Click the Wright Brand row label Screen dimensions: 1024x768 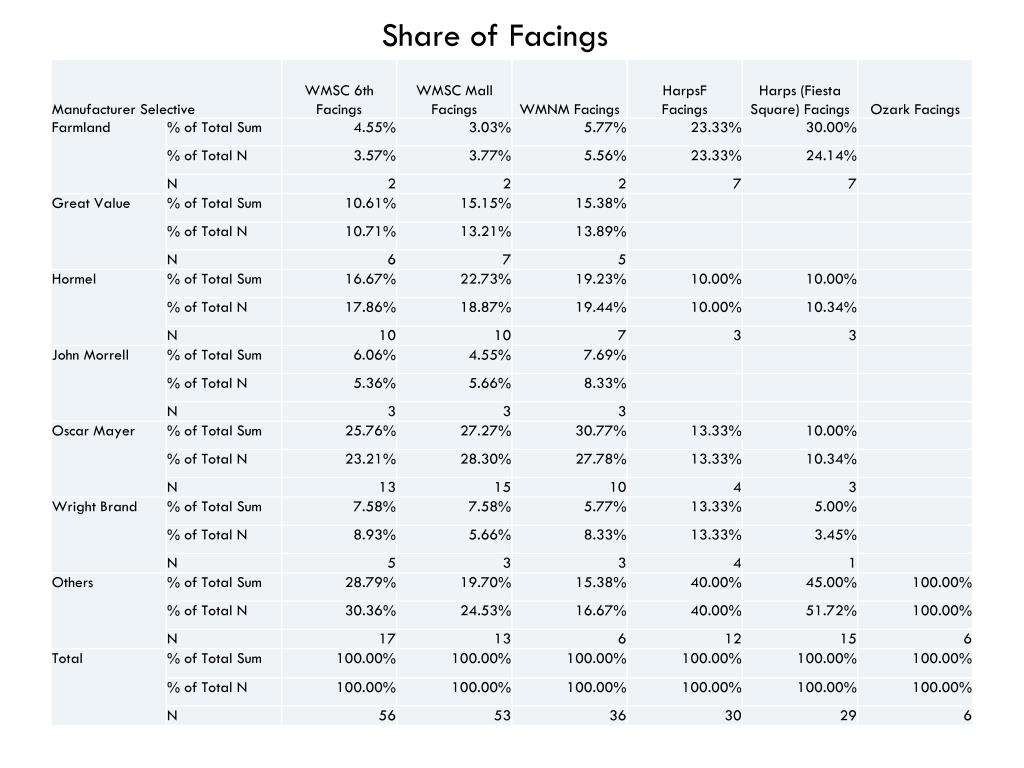95,507
